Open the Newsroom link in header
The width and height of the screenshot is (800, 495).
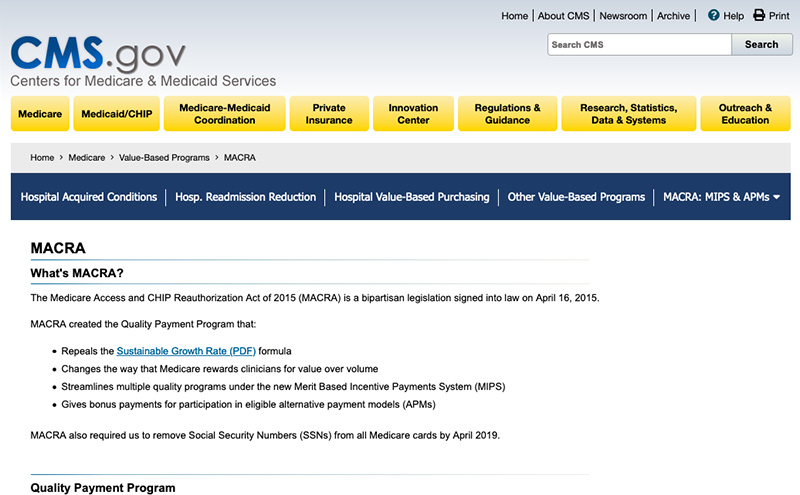click(x=623, y=16)
